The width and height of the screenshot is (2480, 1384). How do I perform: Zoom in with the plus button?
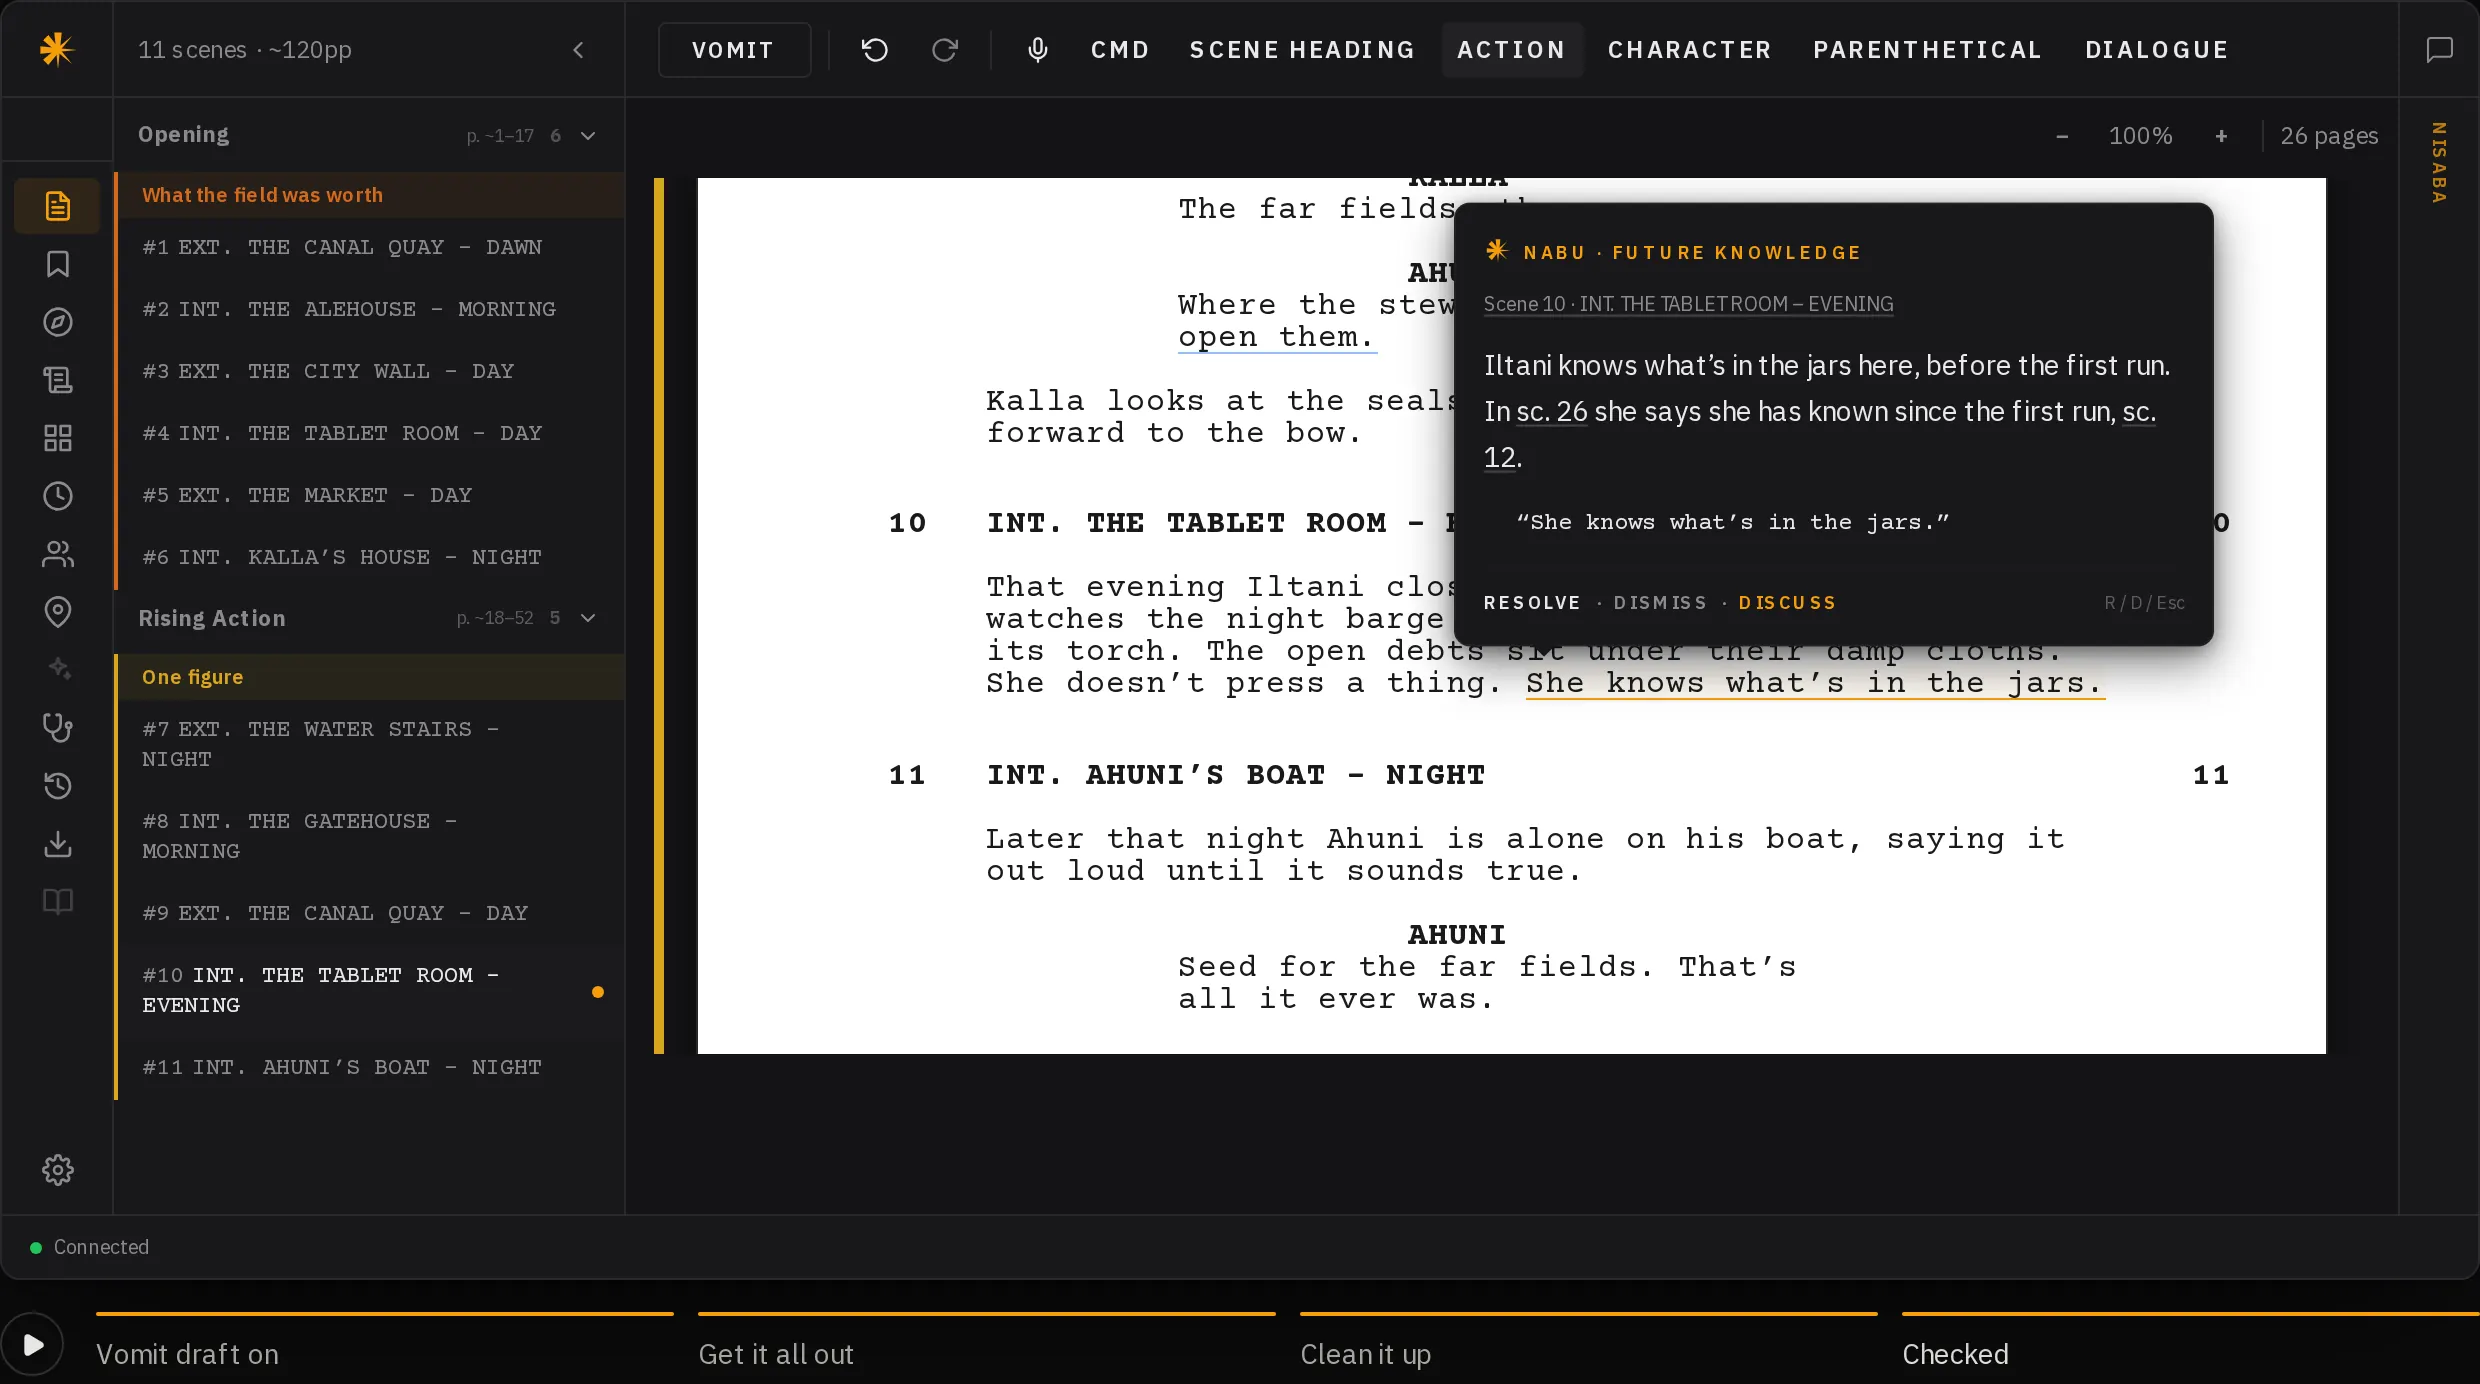click(2221, 136)
